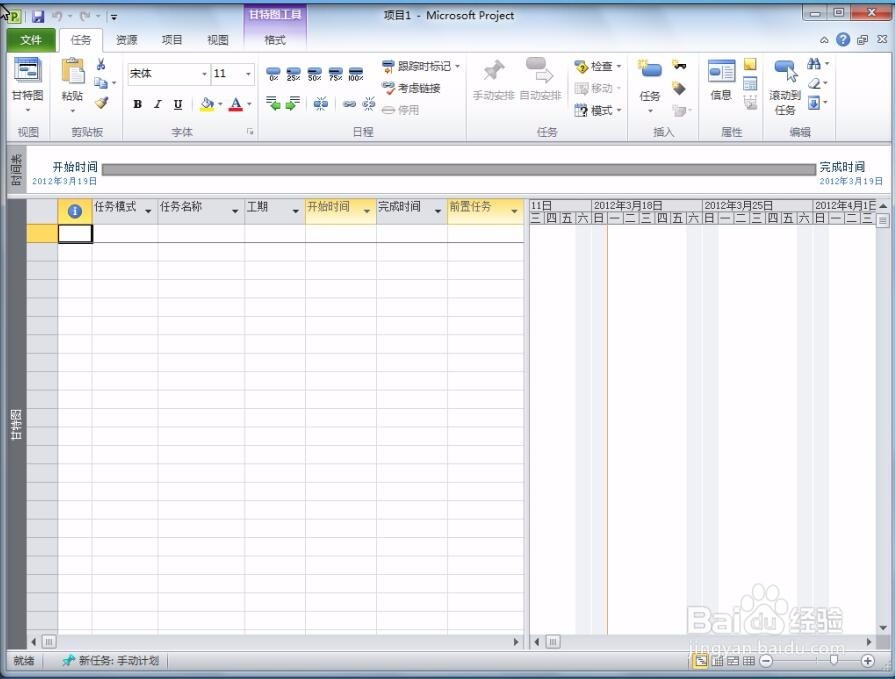Image resolution: width=895 pixels, height=679 pixels.
Task: Click the Find binoculars icon
Action: [x=815, y=64]
